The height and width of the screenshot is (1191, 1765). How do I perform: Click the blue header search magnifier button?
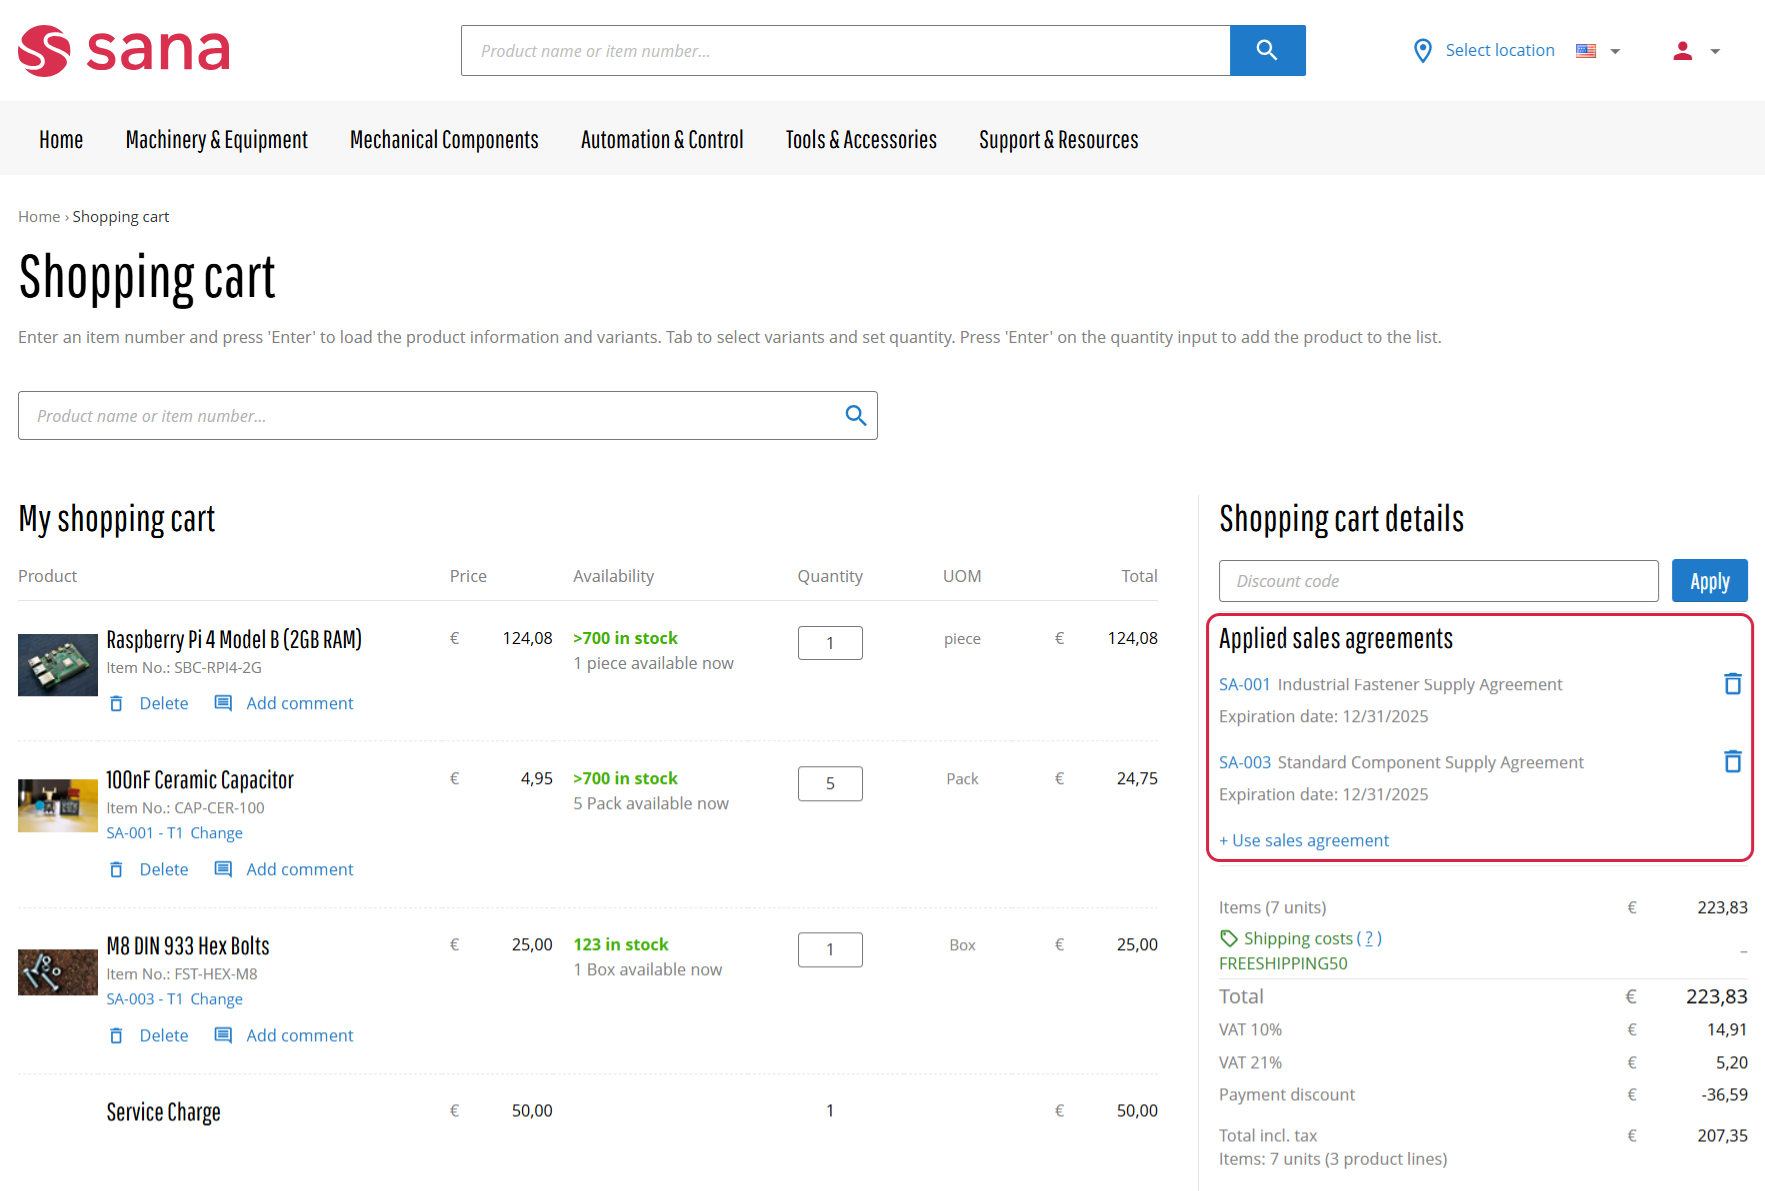[1267, 50]
